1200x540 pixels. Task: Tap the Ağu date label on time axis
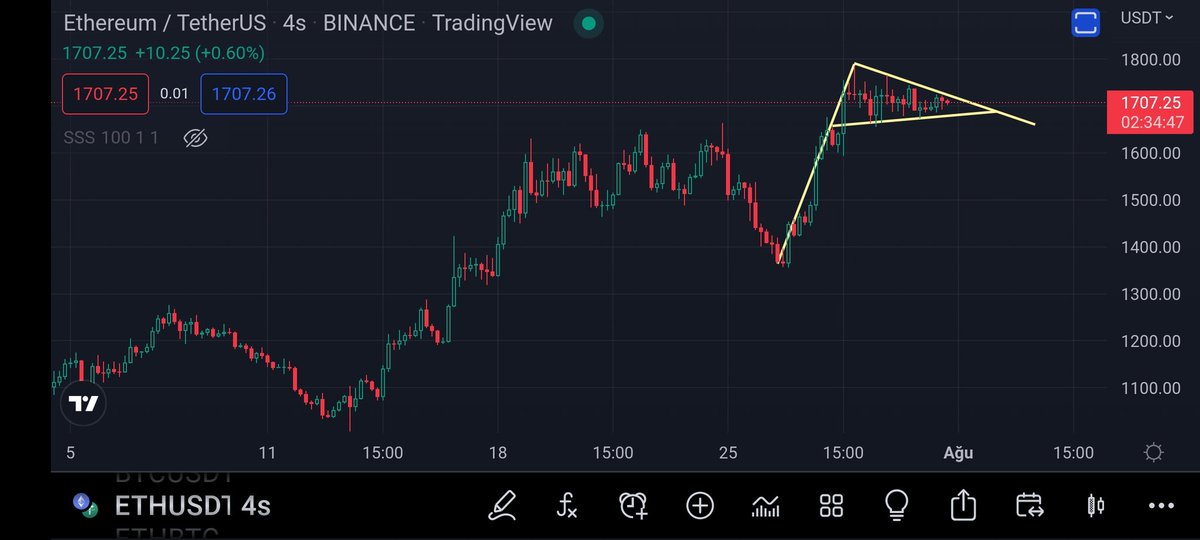[x=958, y=453]
